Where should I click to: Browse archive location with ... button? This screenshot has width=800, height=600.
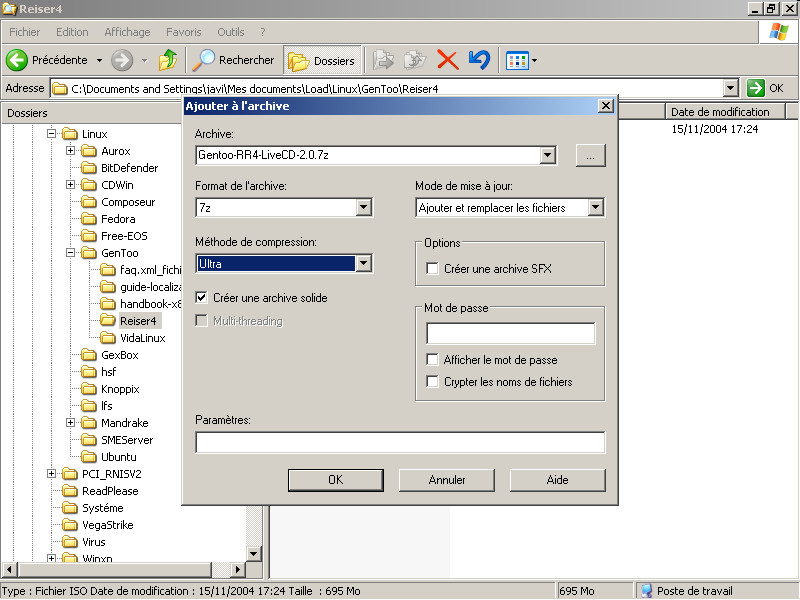(x=590, y=155)
